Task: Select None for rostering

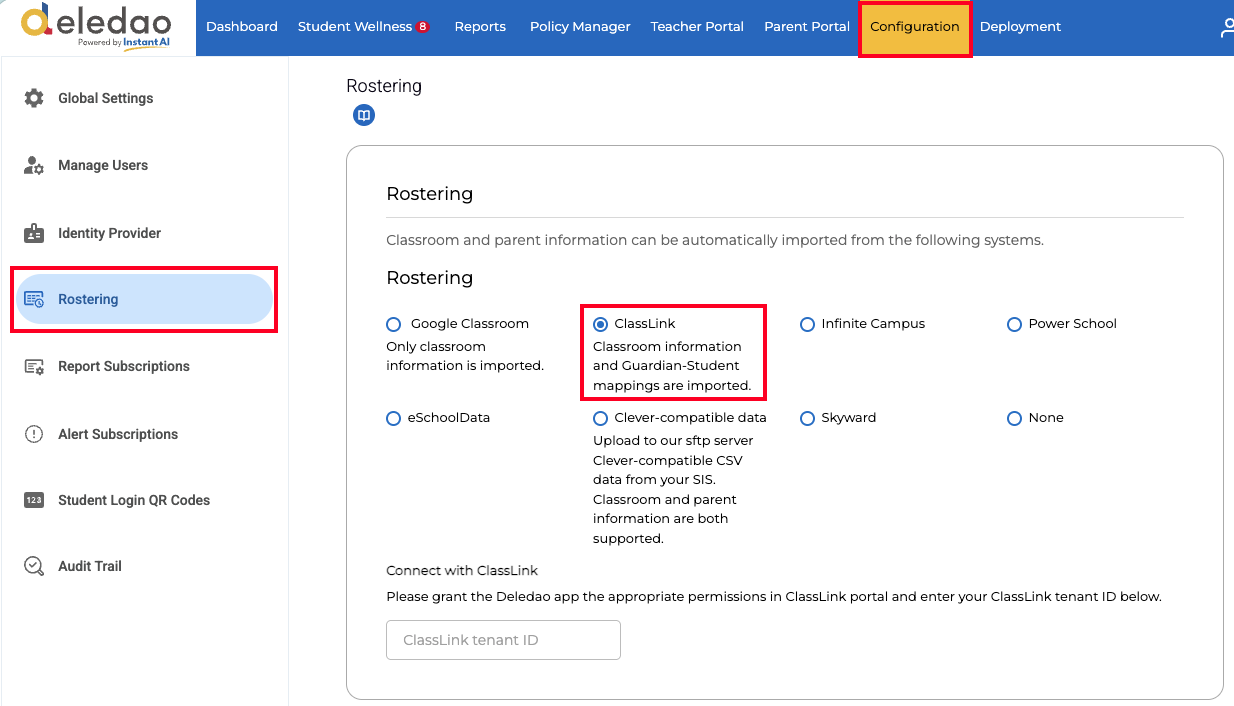Action: click(x=1014, y=418)
